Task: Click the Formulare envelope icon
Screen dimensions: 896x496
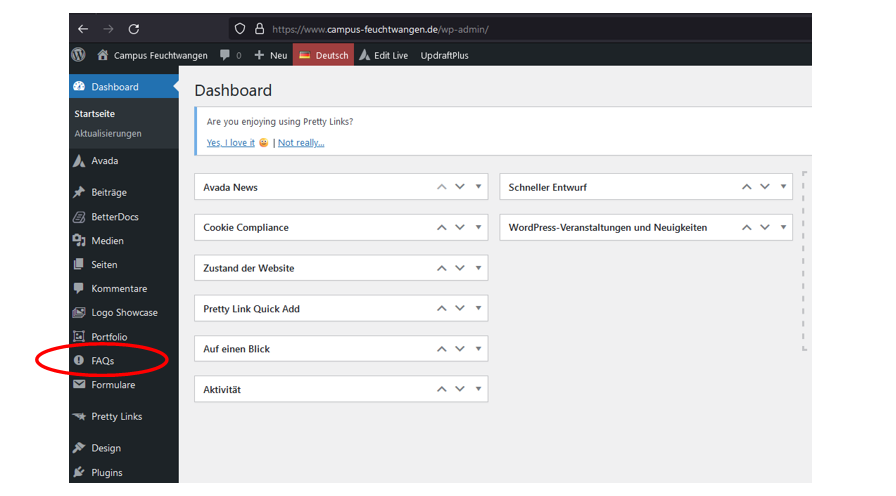Action: 79,385
